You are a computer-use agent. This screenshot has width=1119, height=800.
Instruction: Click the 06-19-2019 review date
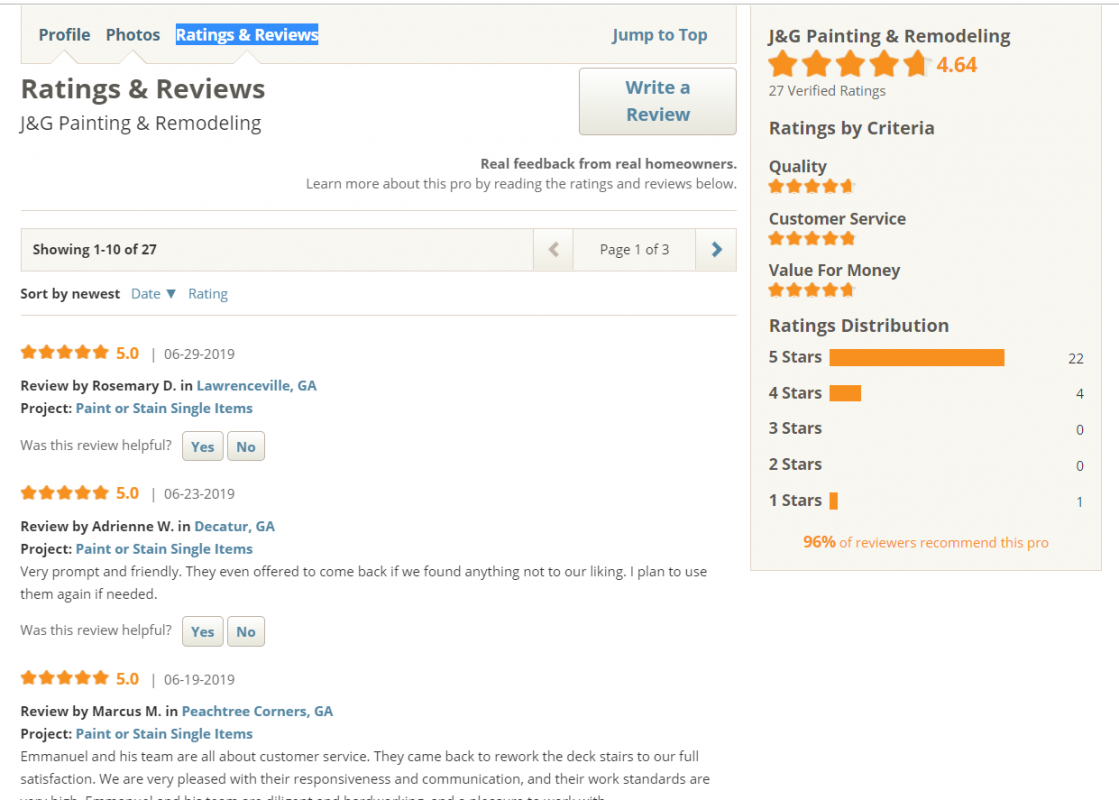199,679
